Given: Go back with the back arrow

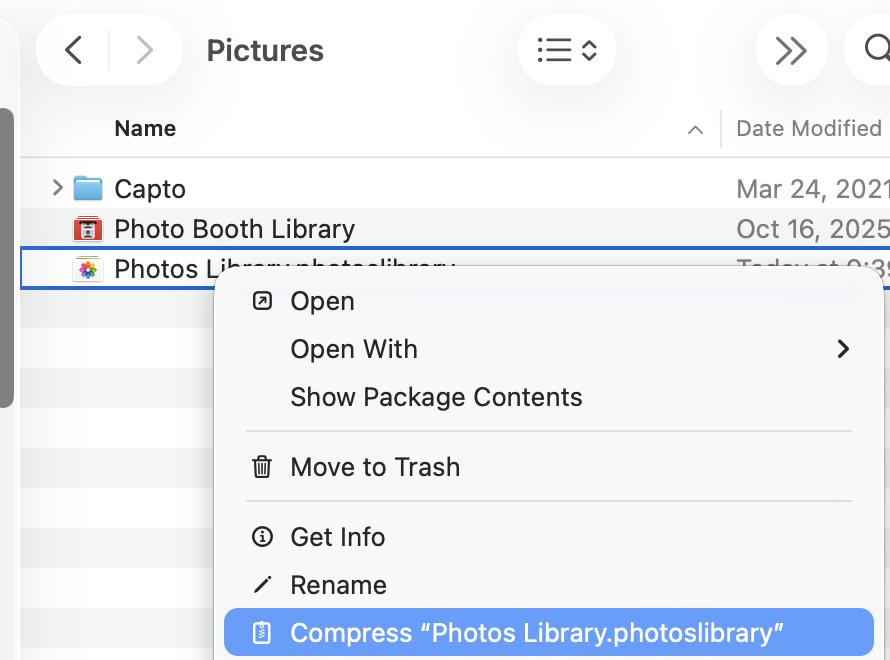Looking at the screenshot, I should click(x=73, y=50).
